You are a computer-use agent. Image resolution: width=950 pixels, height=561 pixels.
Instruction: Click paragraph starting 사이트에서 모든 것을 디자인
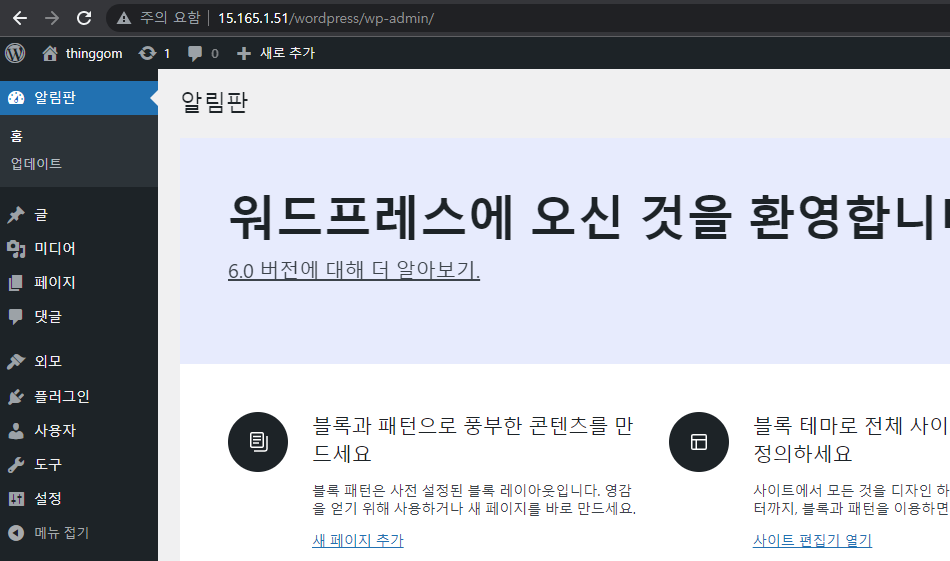pyautogui.click(x=851, y=499)
